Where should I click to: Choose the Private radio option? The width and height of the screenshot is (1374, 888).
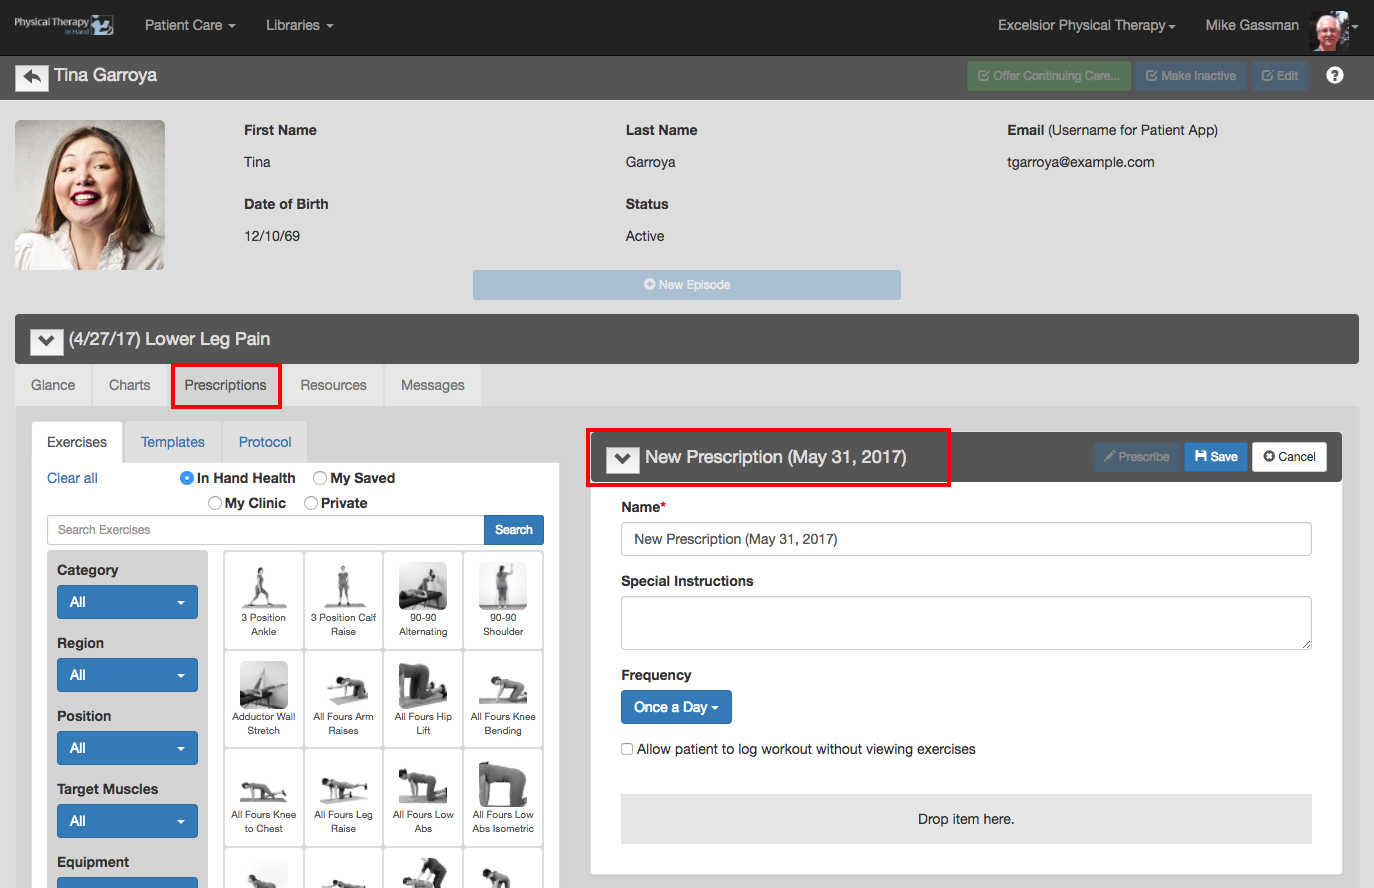[x=311, y=503]
